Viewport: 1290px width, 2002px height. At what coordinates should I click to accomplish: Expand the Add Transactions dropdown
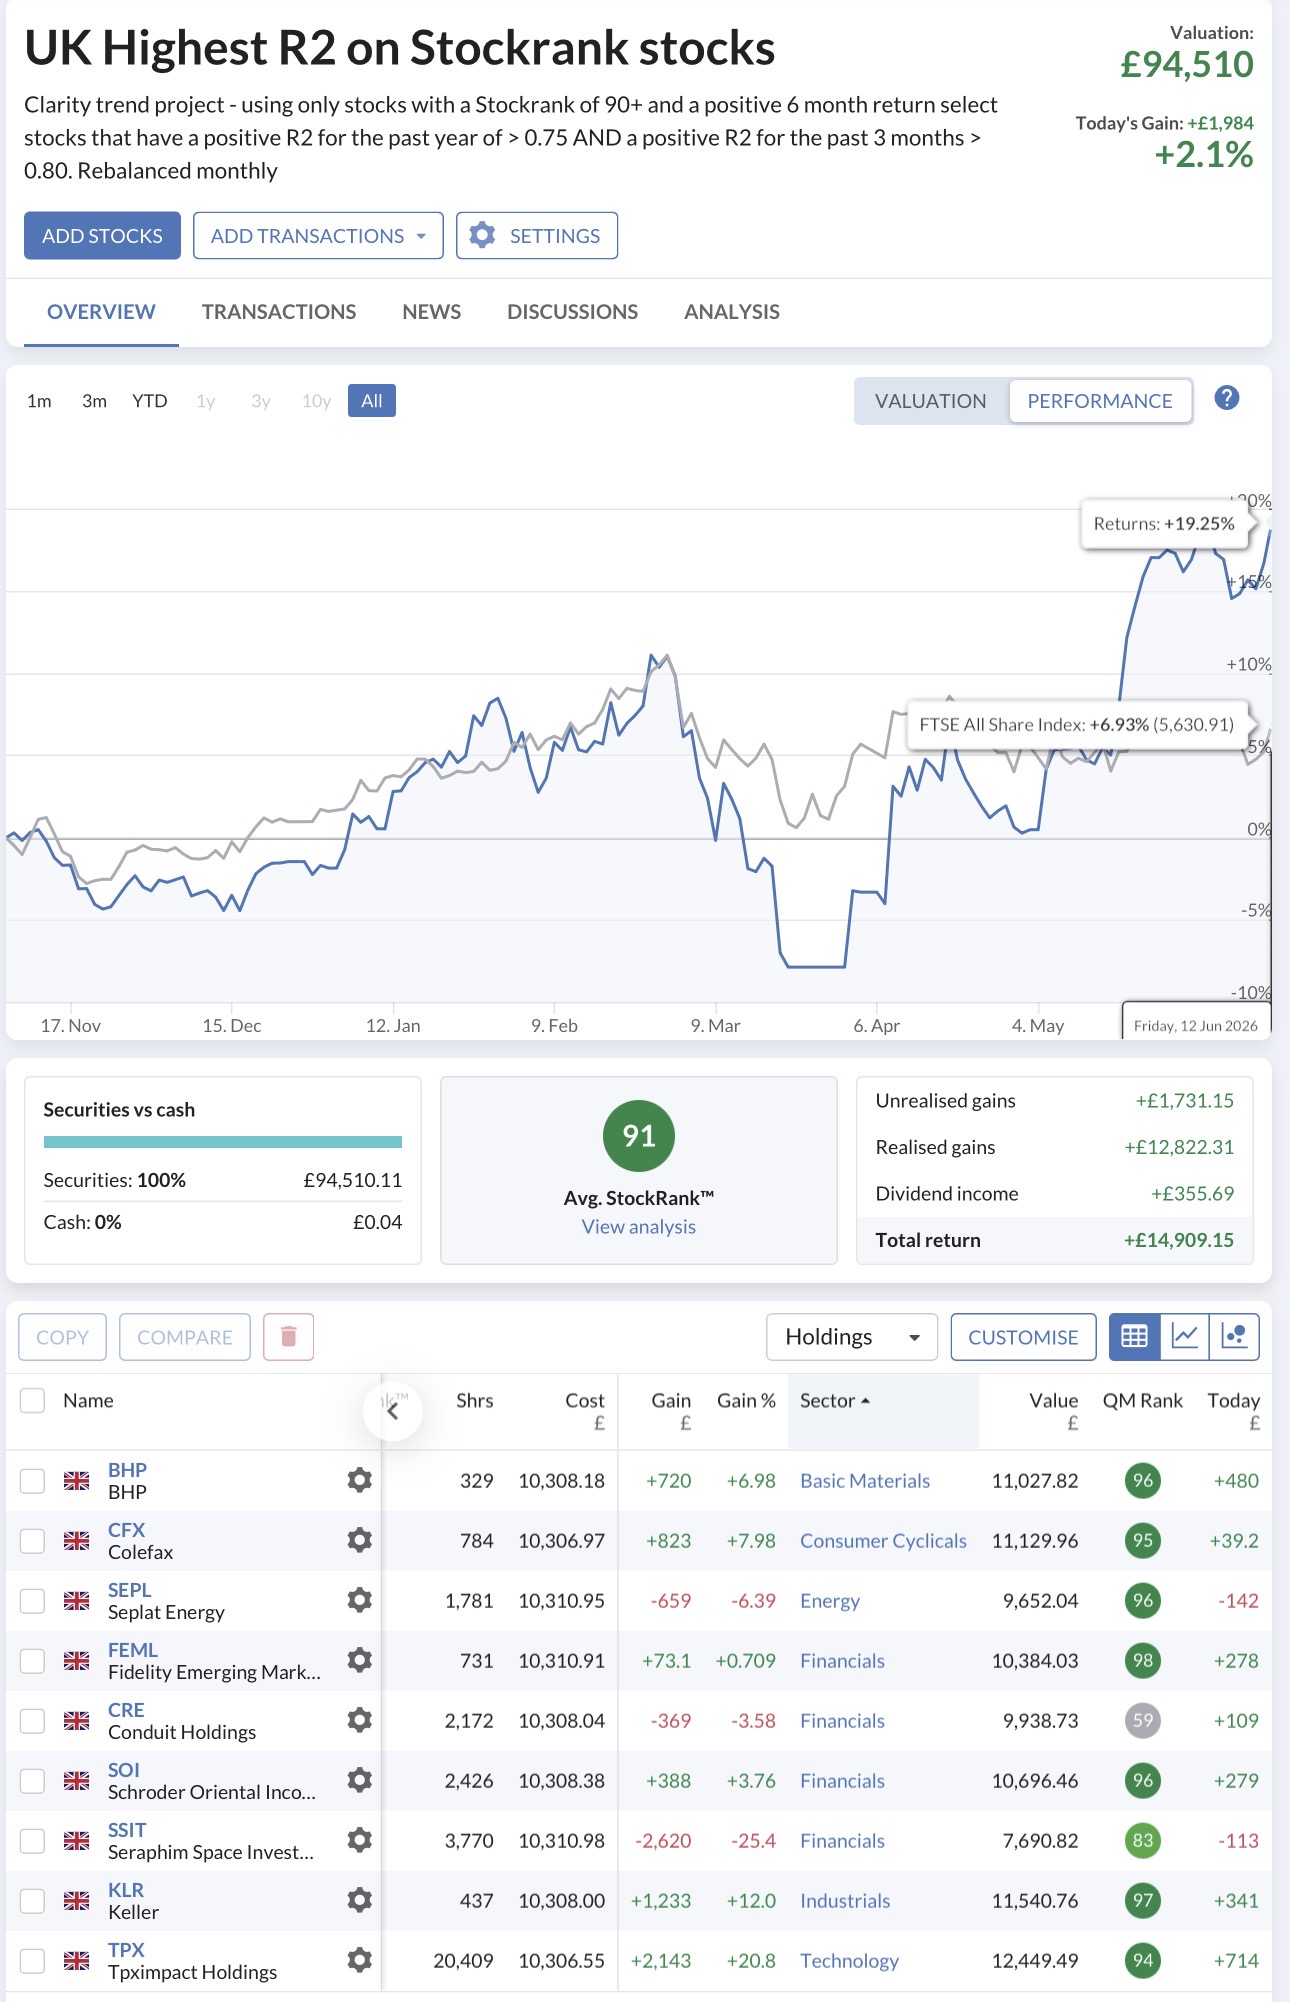(318, 236)
